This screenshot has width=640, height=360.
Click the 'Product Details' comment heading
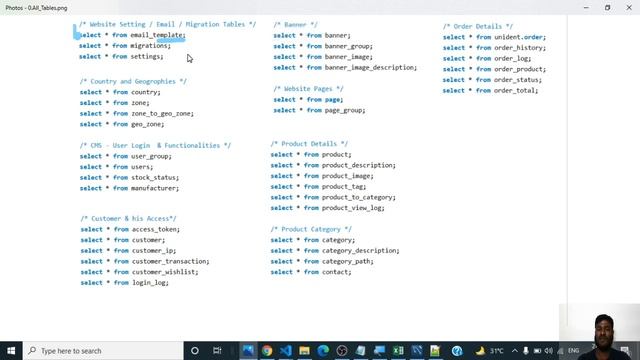(309, 144)
